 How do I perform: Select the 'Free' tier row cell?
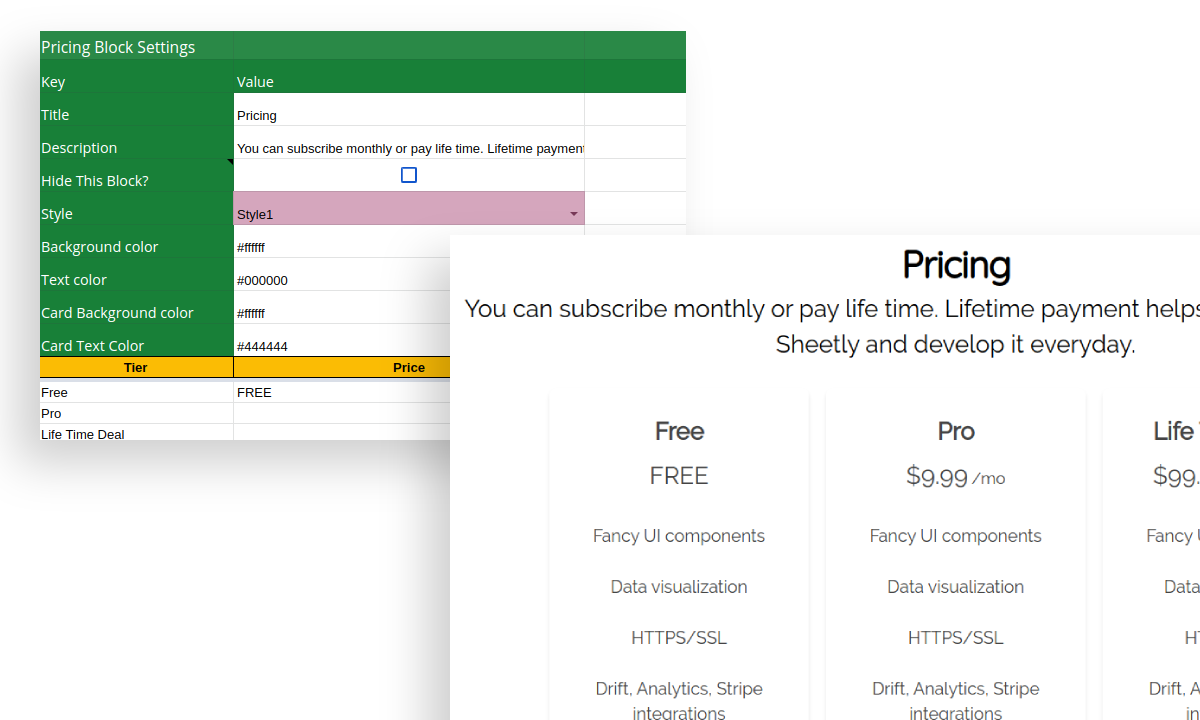137,392
